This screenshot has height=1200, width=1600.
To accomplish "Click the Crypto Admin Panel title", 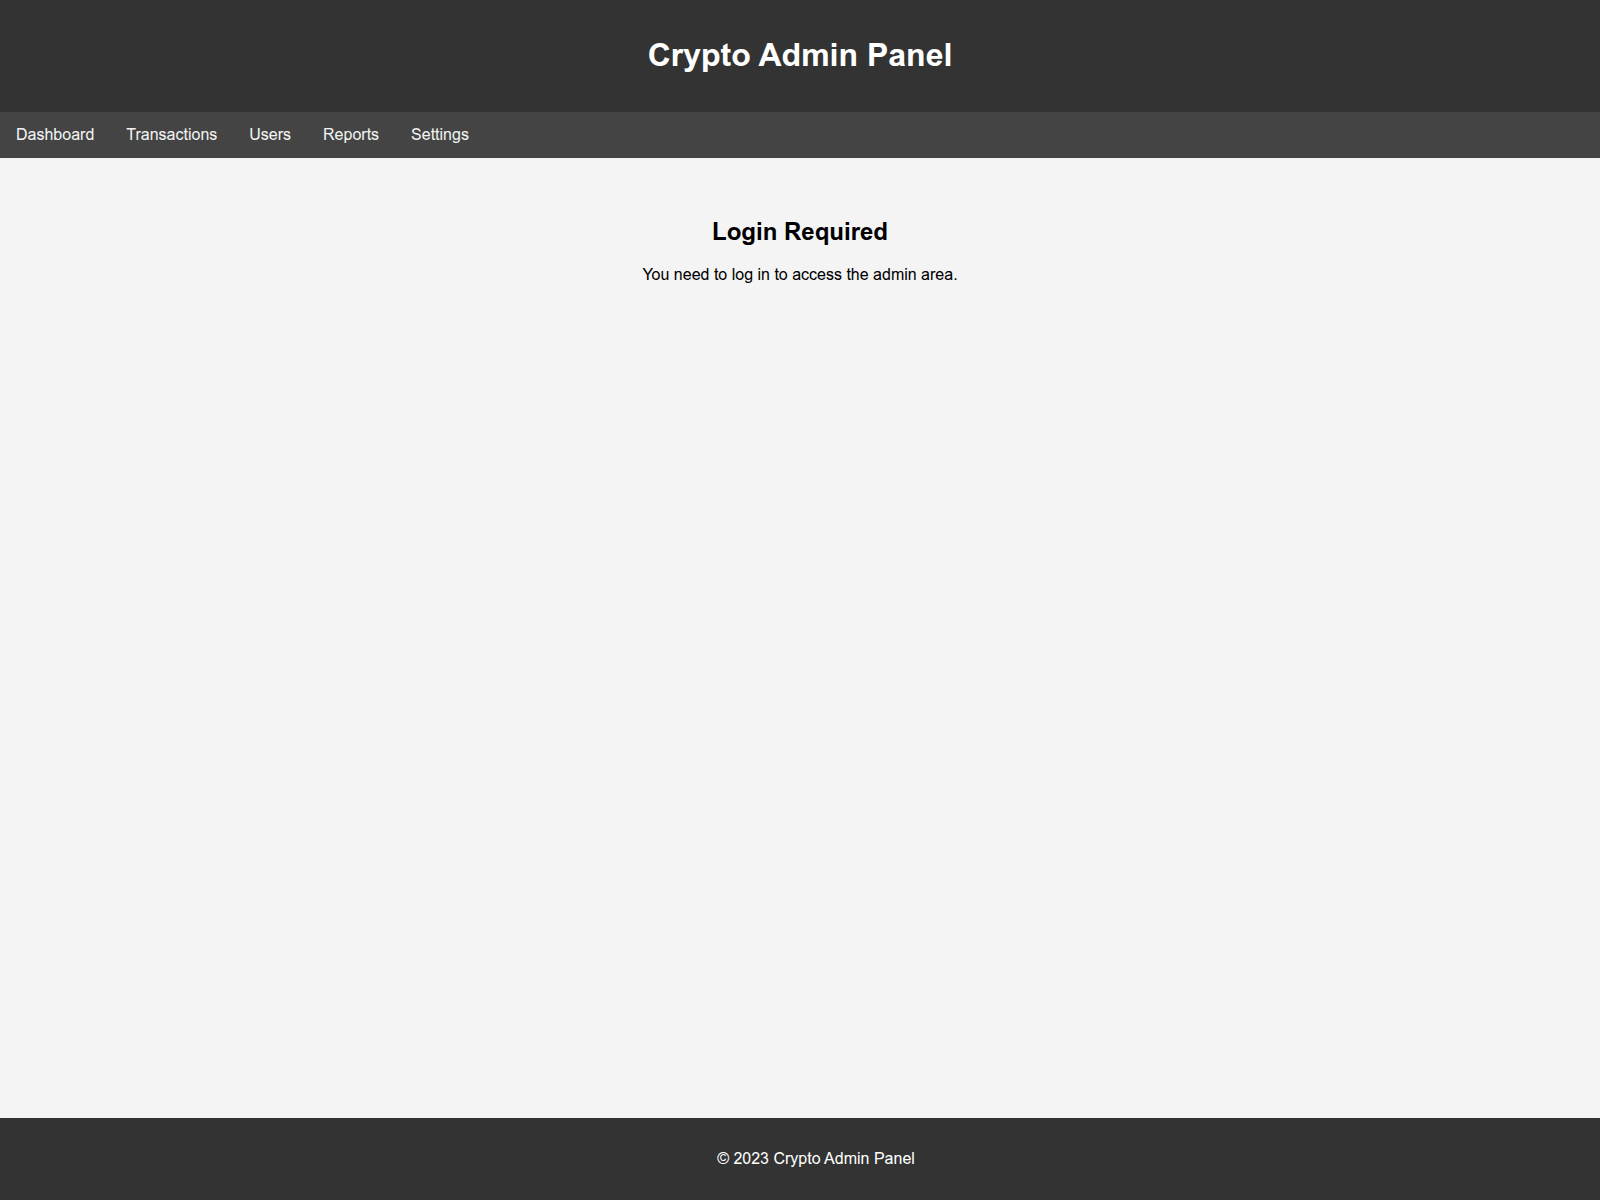I will pyautogui.click(x=800, y=56).
